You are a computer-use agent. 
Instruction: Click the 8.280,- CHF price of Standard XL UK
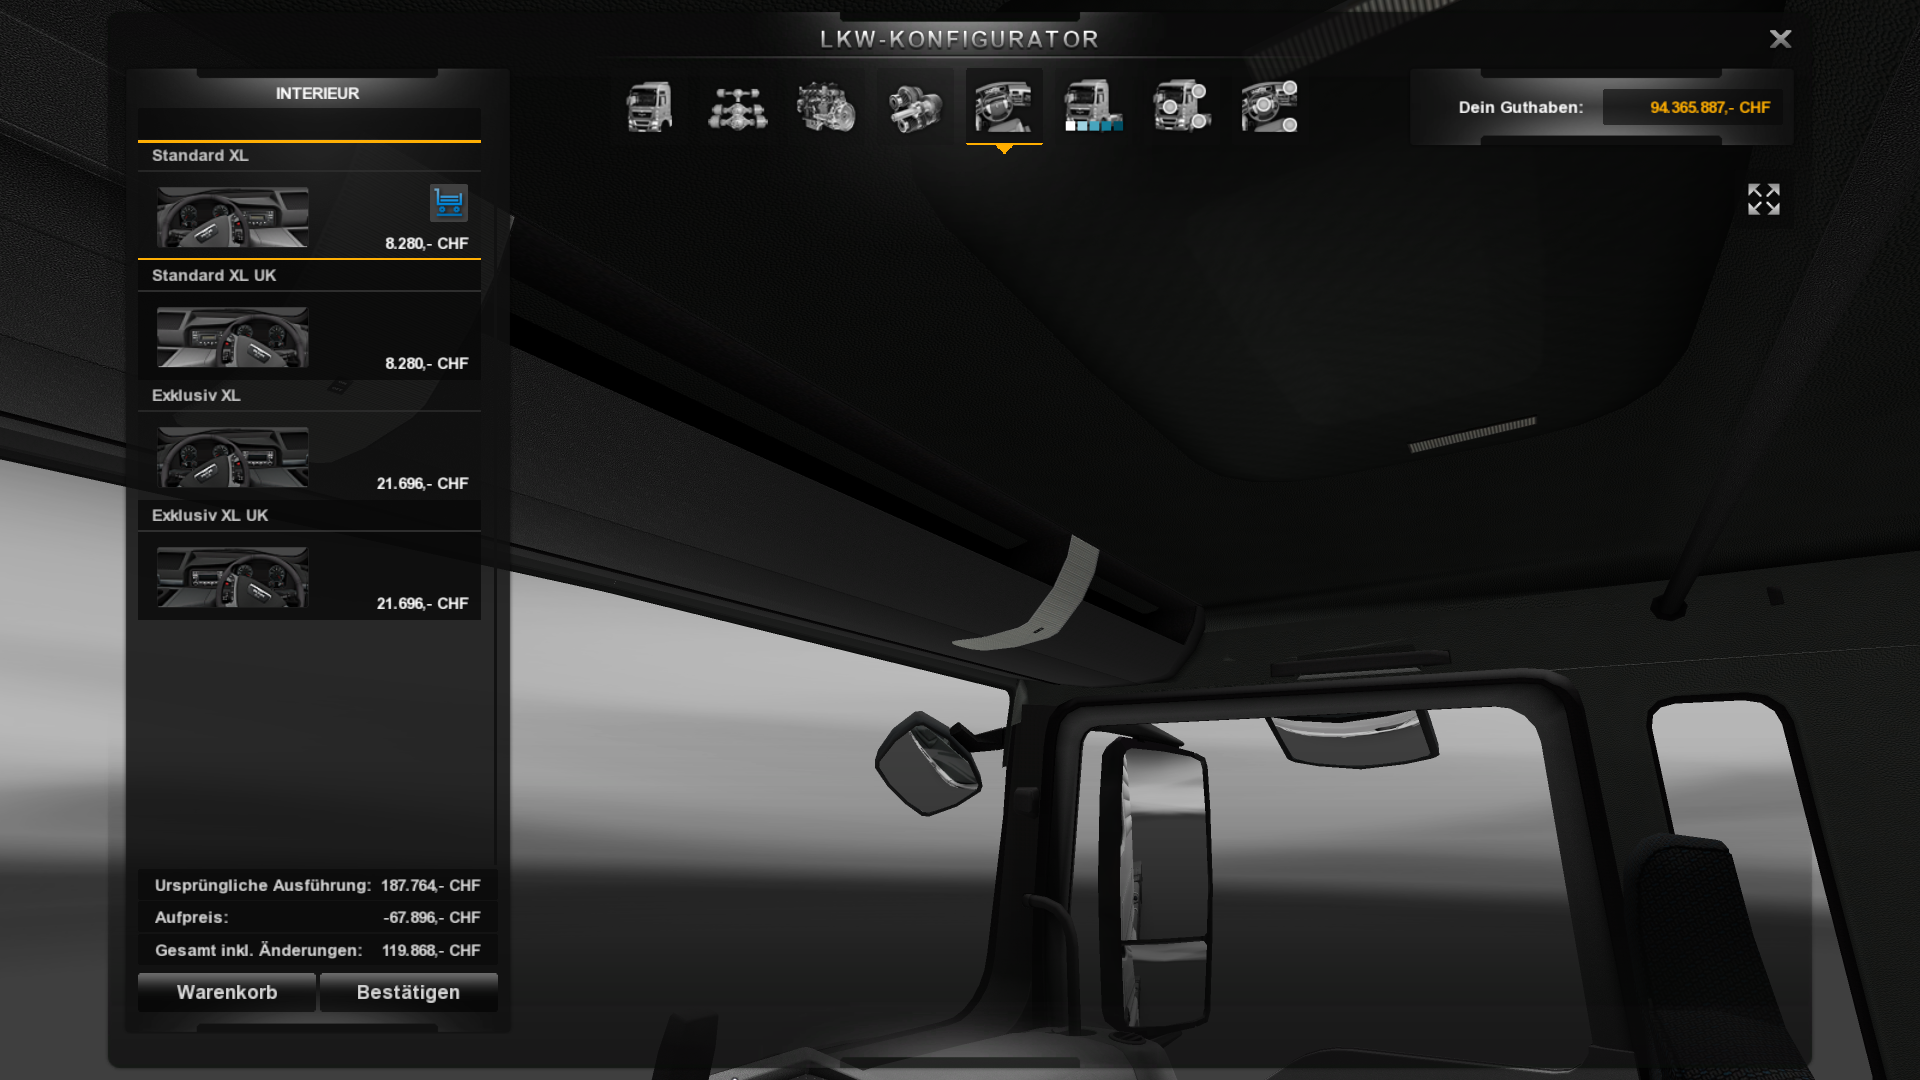(427, 363)
